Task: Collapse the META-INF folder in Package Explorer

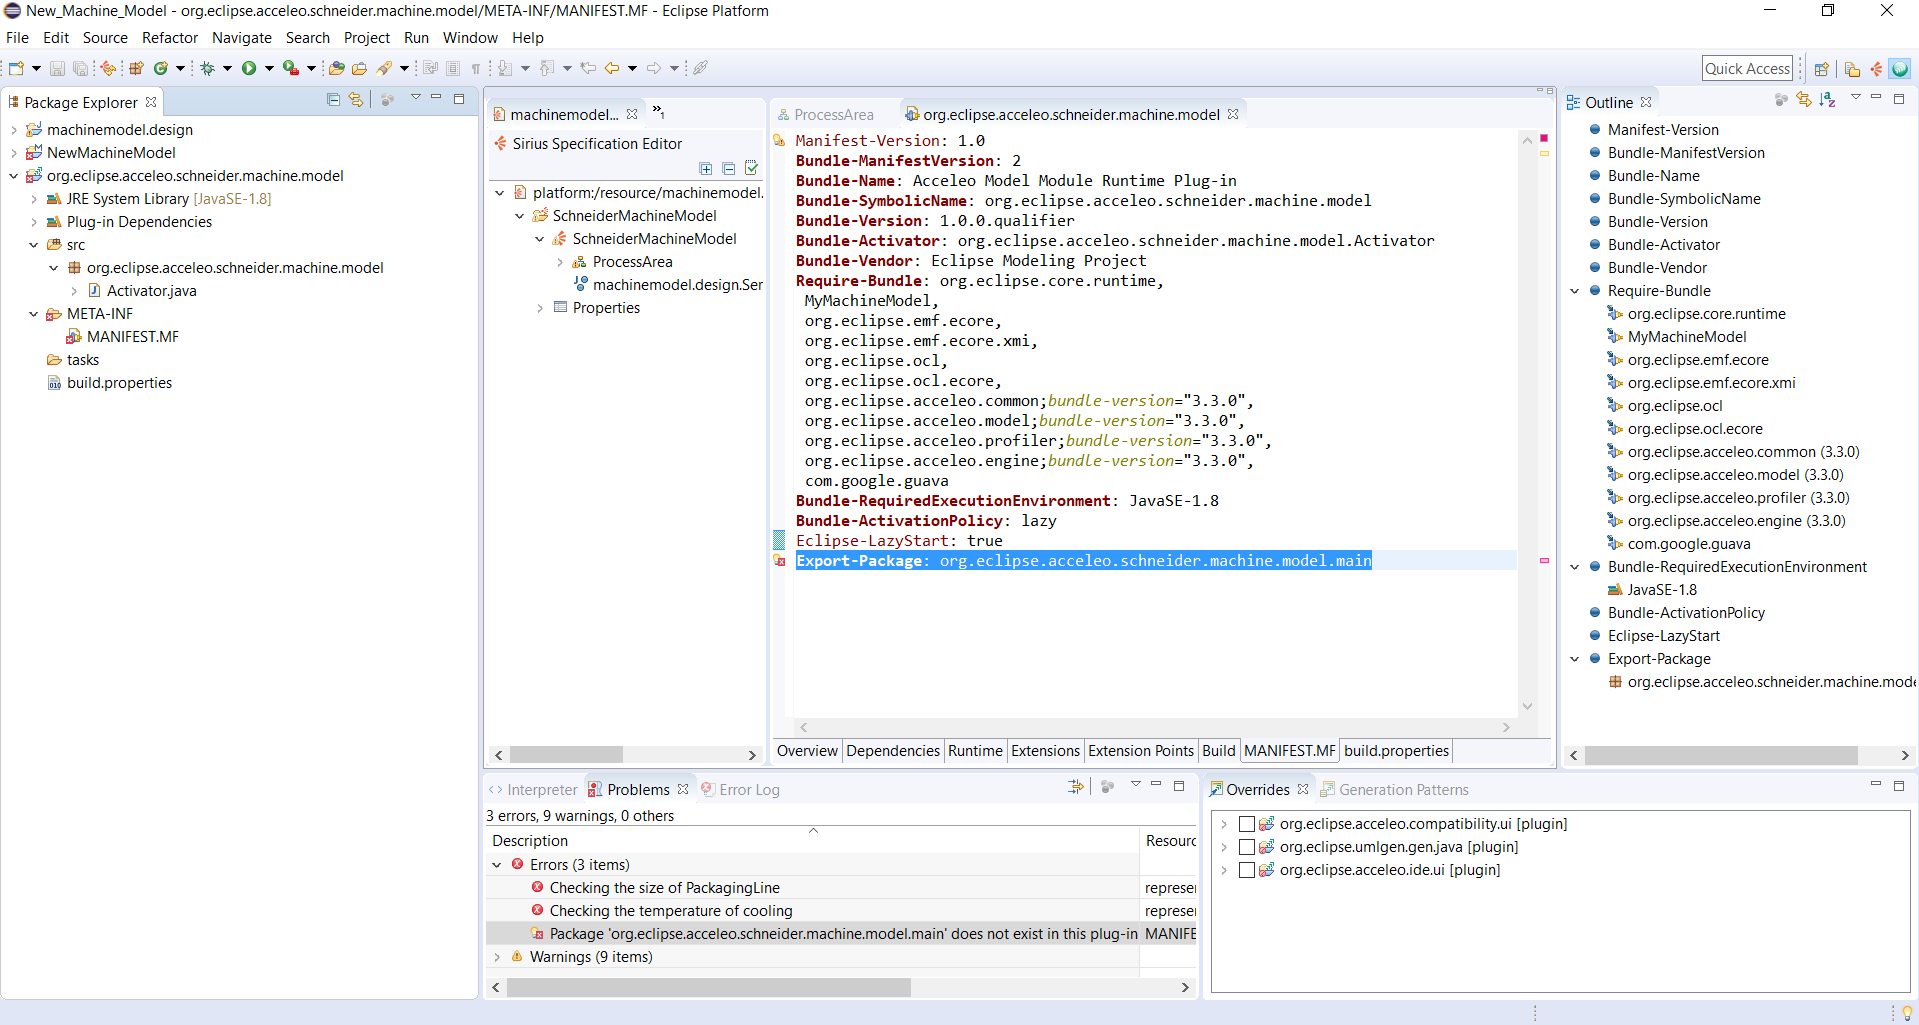Action: coord(34,314)
